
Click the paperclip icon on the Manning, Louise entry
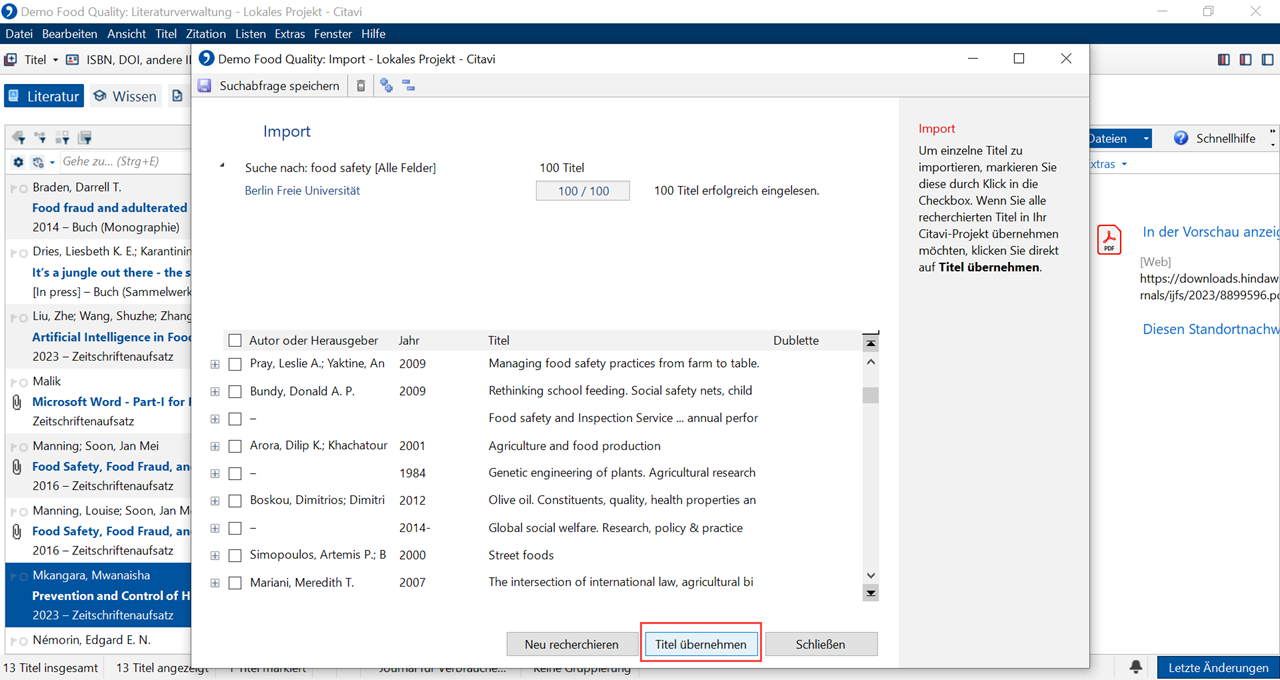[16, 532]
